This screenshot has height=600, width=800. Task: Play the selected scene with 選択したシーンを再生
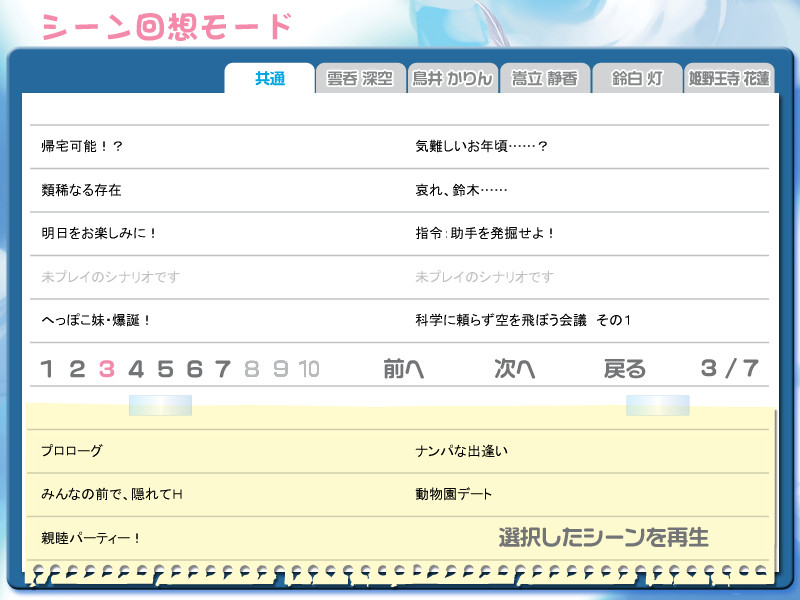click(x=603, y=538)
